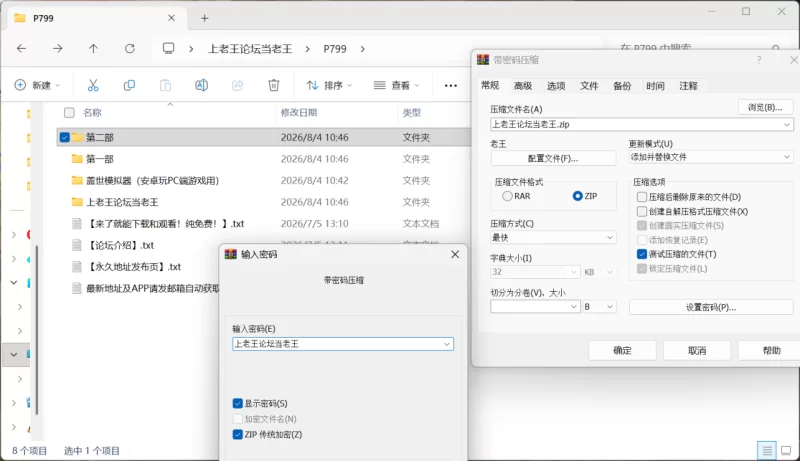This screenshot has width=800, height=461.
Task: Click the Explorer back arrow
Action: pyautogui.click(x=21, y=48)
